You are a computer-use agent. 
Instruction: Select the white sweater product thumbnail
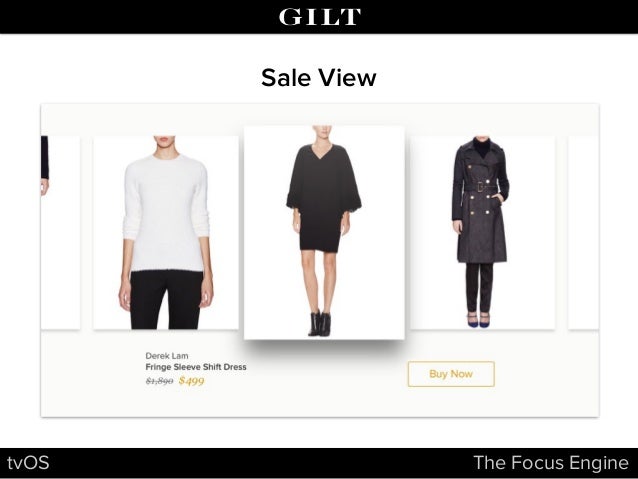click(x=166, y=233)
